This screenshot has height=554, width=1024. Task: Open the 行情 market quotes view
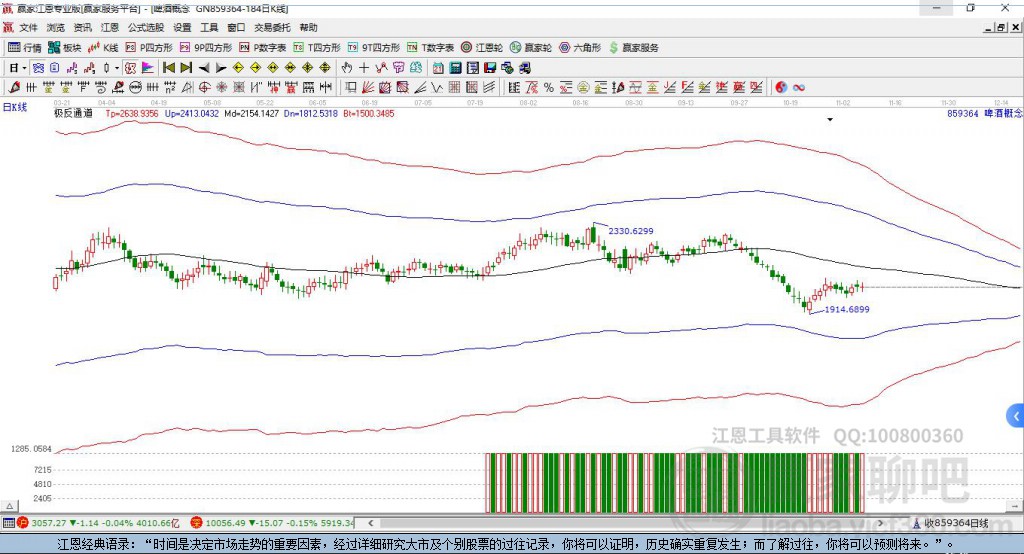click(25, 47)
